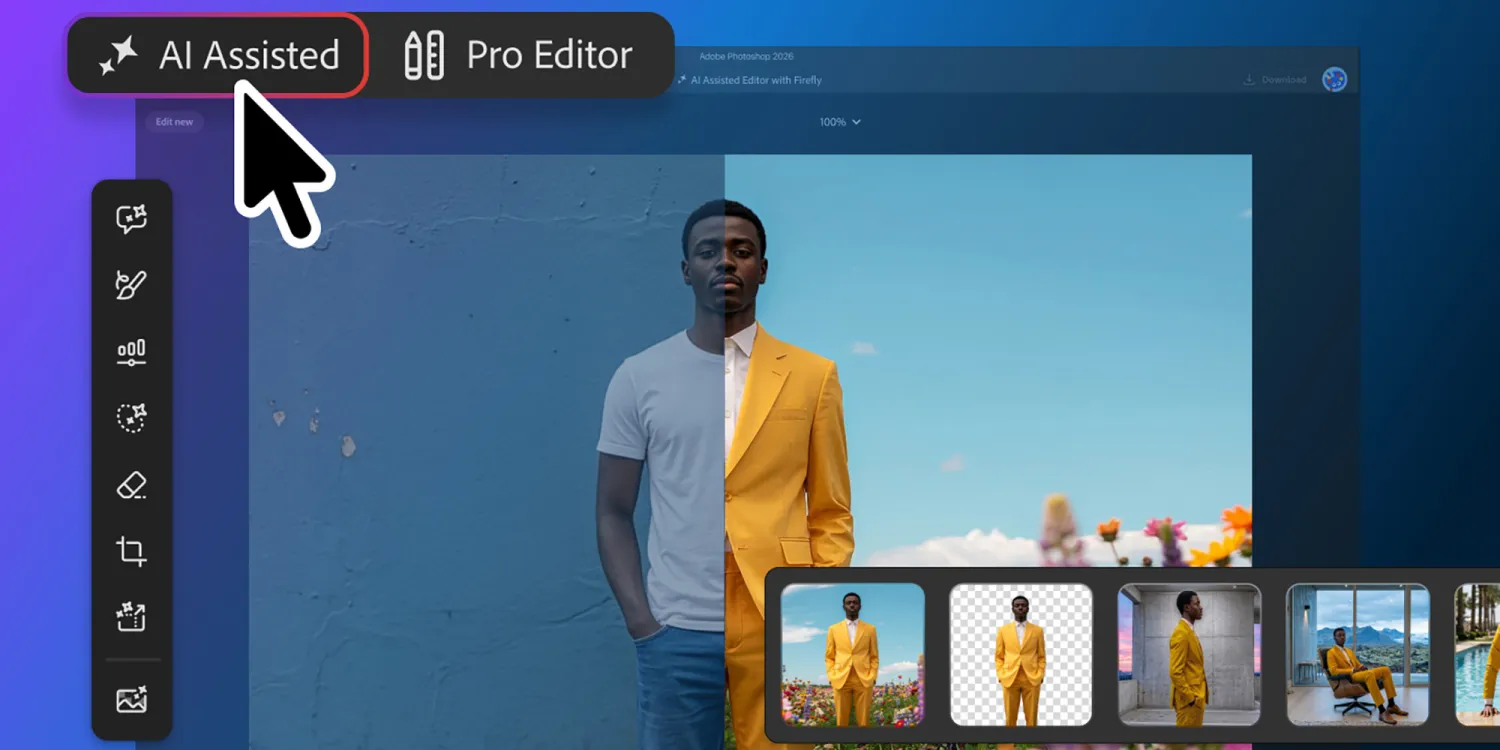This screenshot has width=1500, height=750.
Task: Open the generate image tool
Action: coord(131,699)
